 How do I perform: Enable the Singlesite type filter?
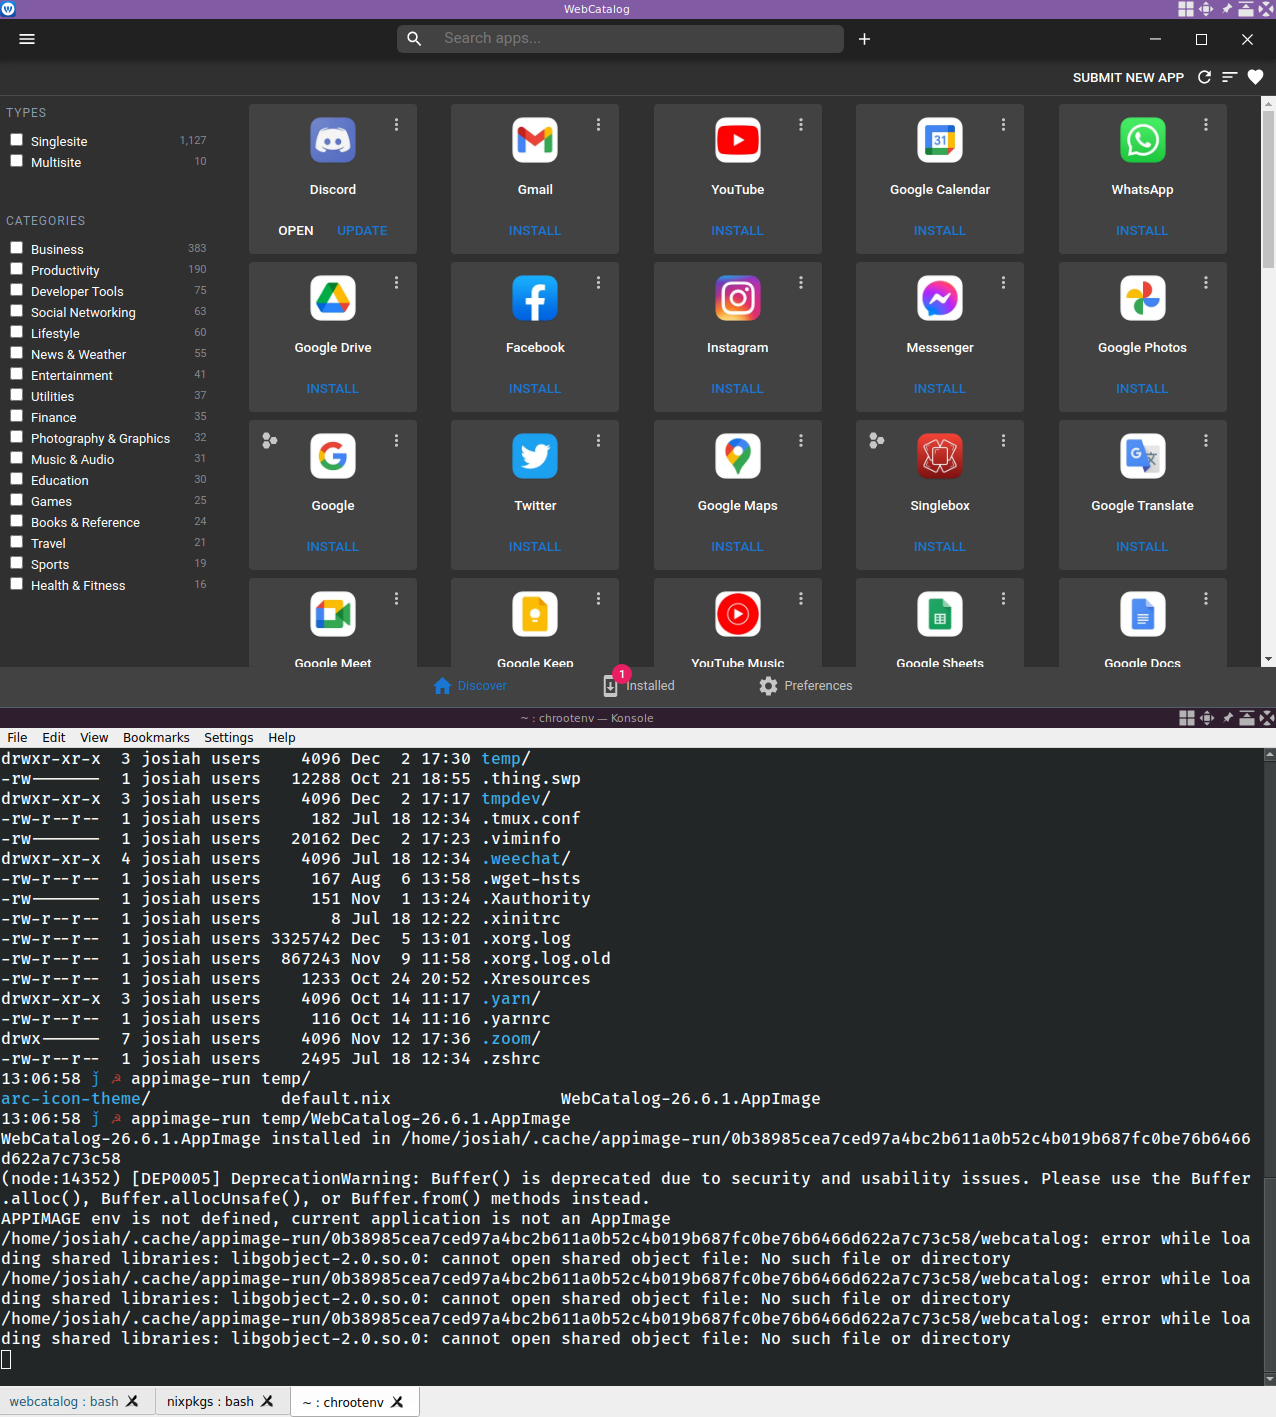[16, 139]
